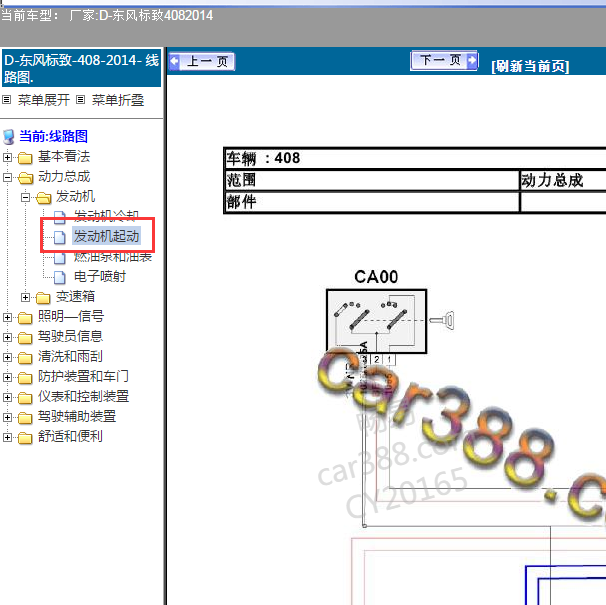This screenshot has width=606, height=605.
Task: Click the 刷新当前页 refresh link
Action: tap(530, 66)
